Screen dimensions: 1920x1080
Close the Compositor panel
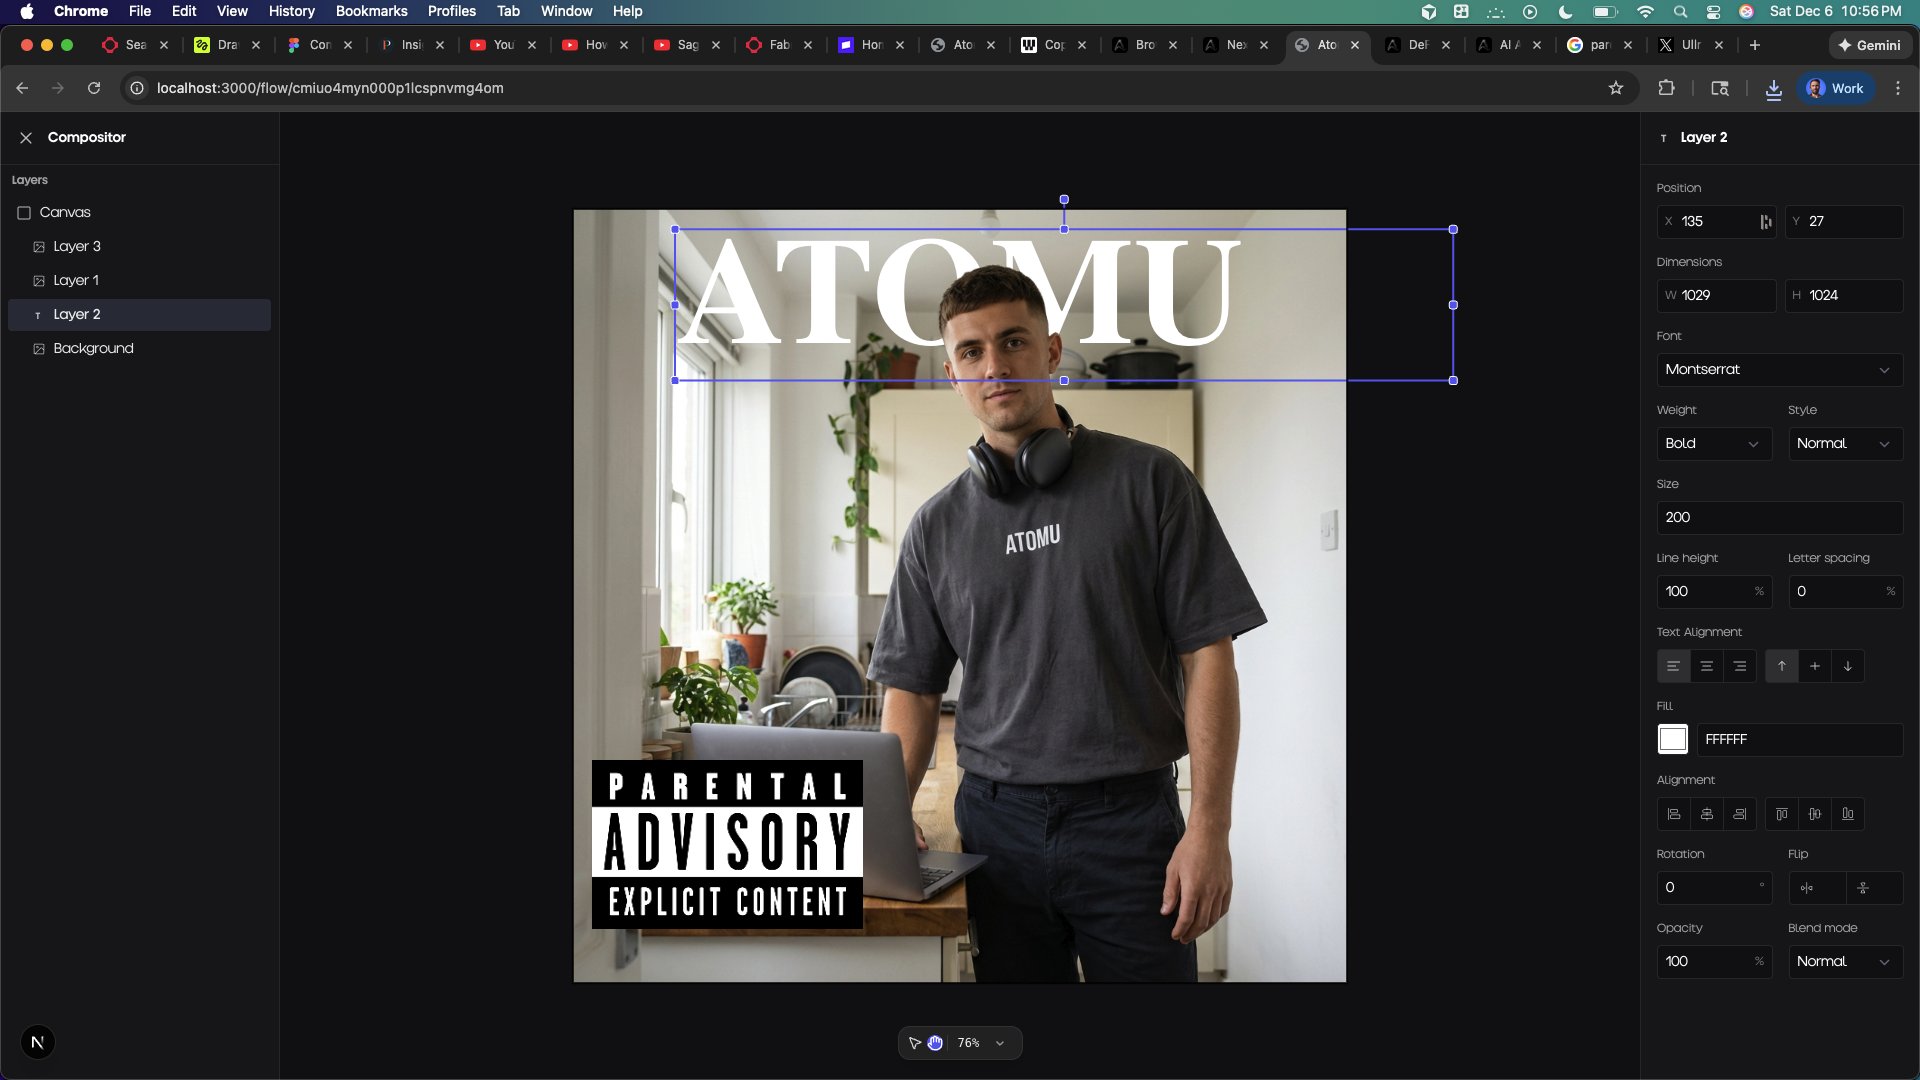[x=26, y=137]
